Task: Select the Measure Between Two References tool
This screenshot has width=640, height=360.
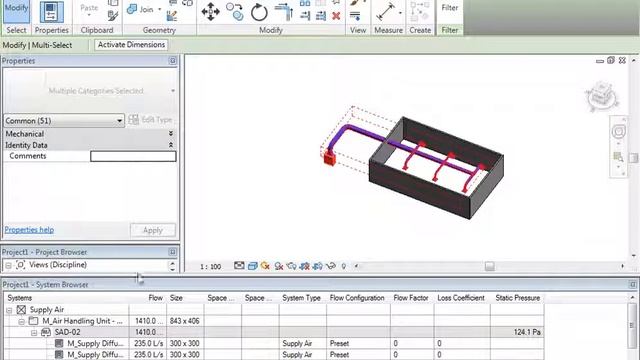Action: (385, 11)
